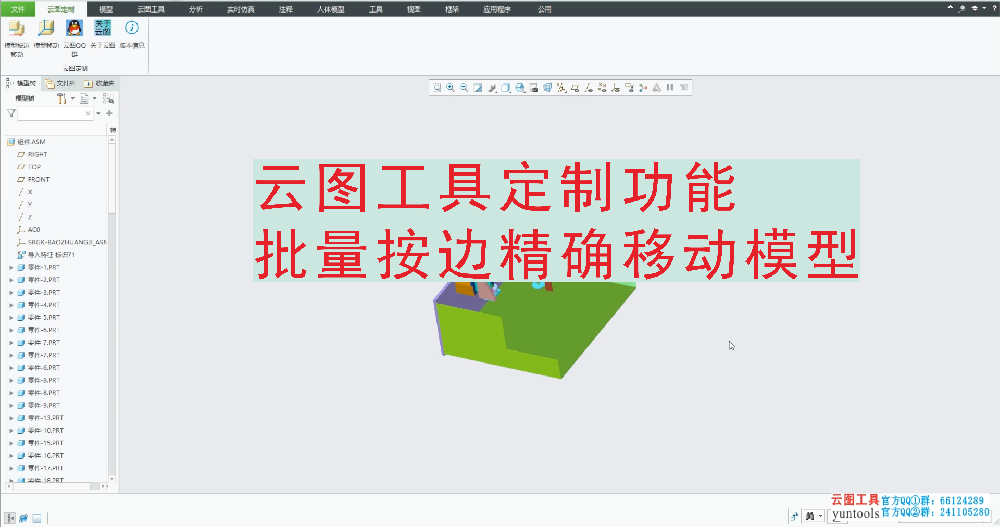Switch to the 收藏夹 navigator tab
This screenshot has width=1000, height=527.
pyautogui.click(x=99, y=84)
